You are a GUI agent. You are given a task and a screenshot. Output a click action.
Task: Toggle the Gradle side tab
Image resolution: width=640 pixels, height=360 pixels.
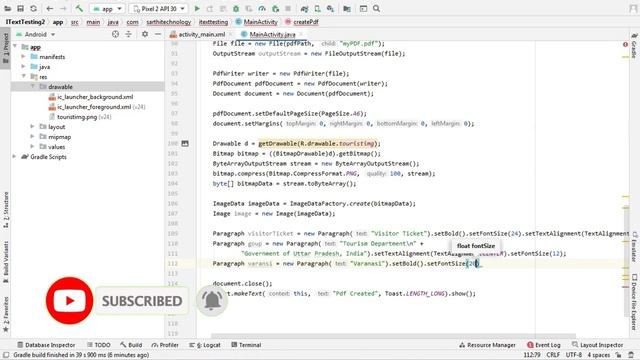[634, 46]
